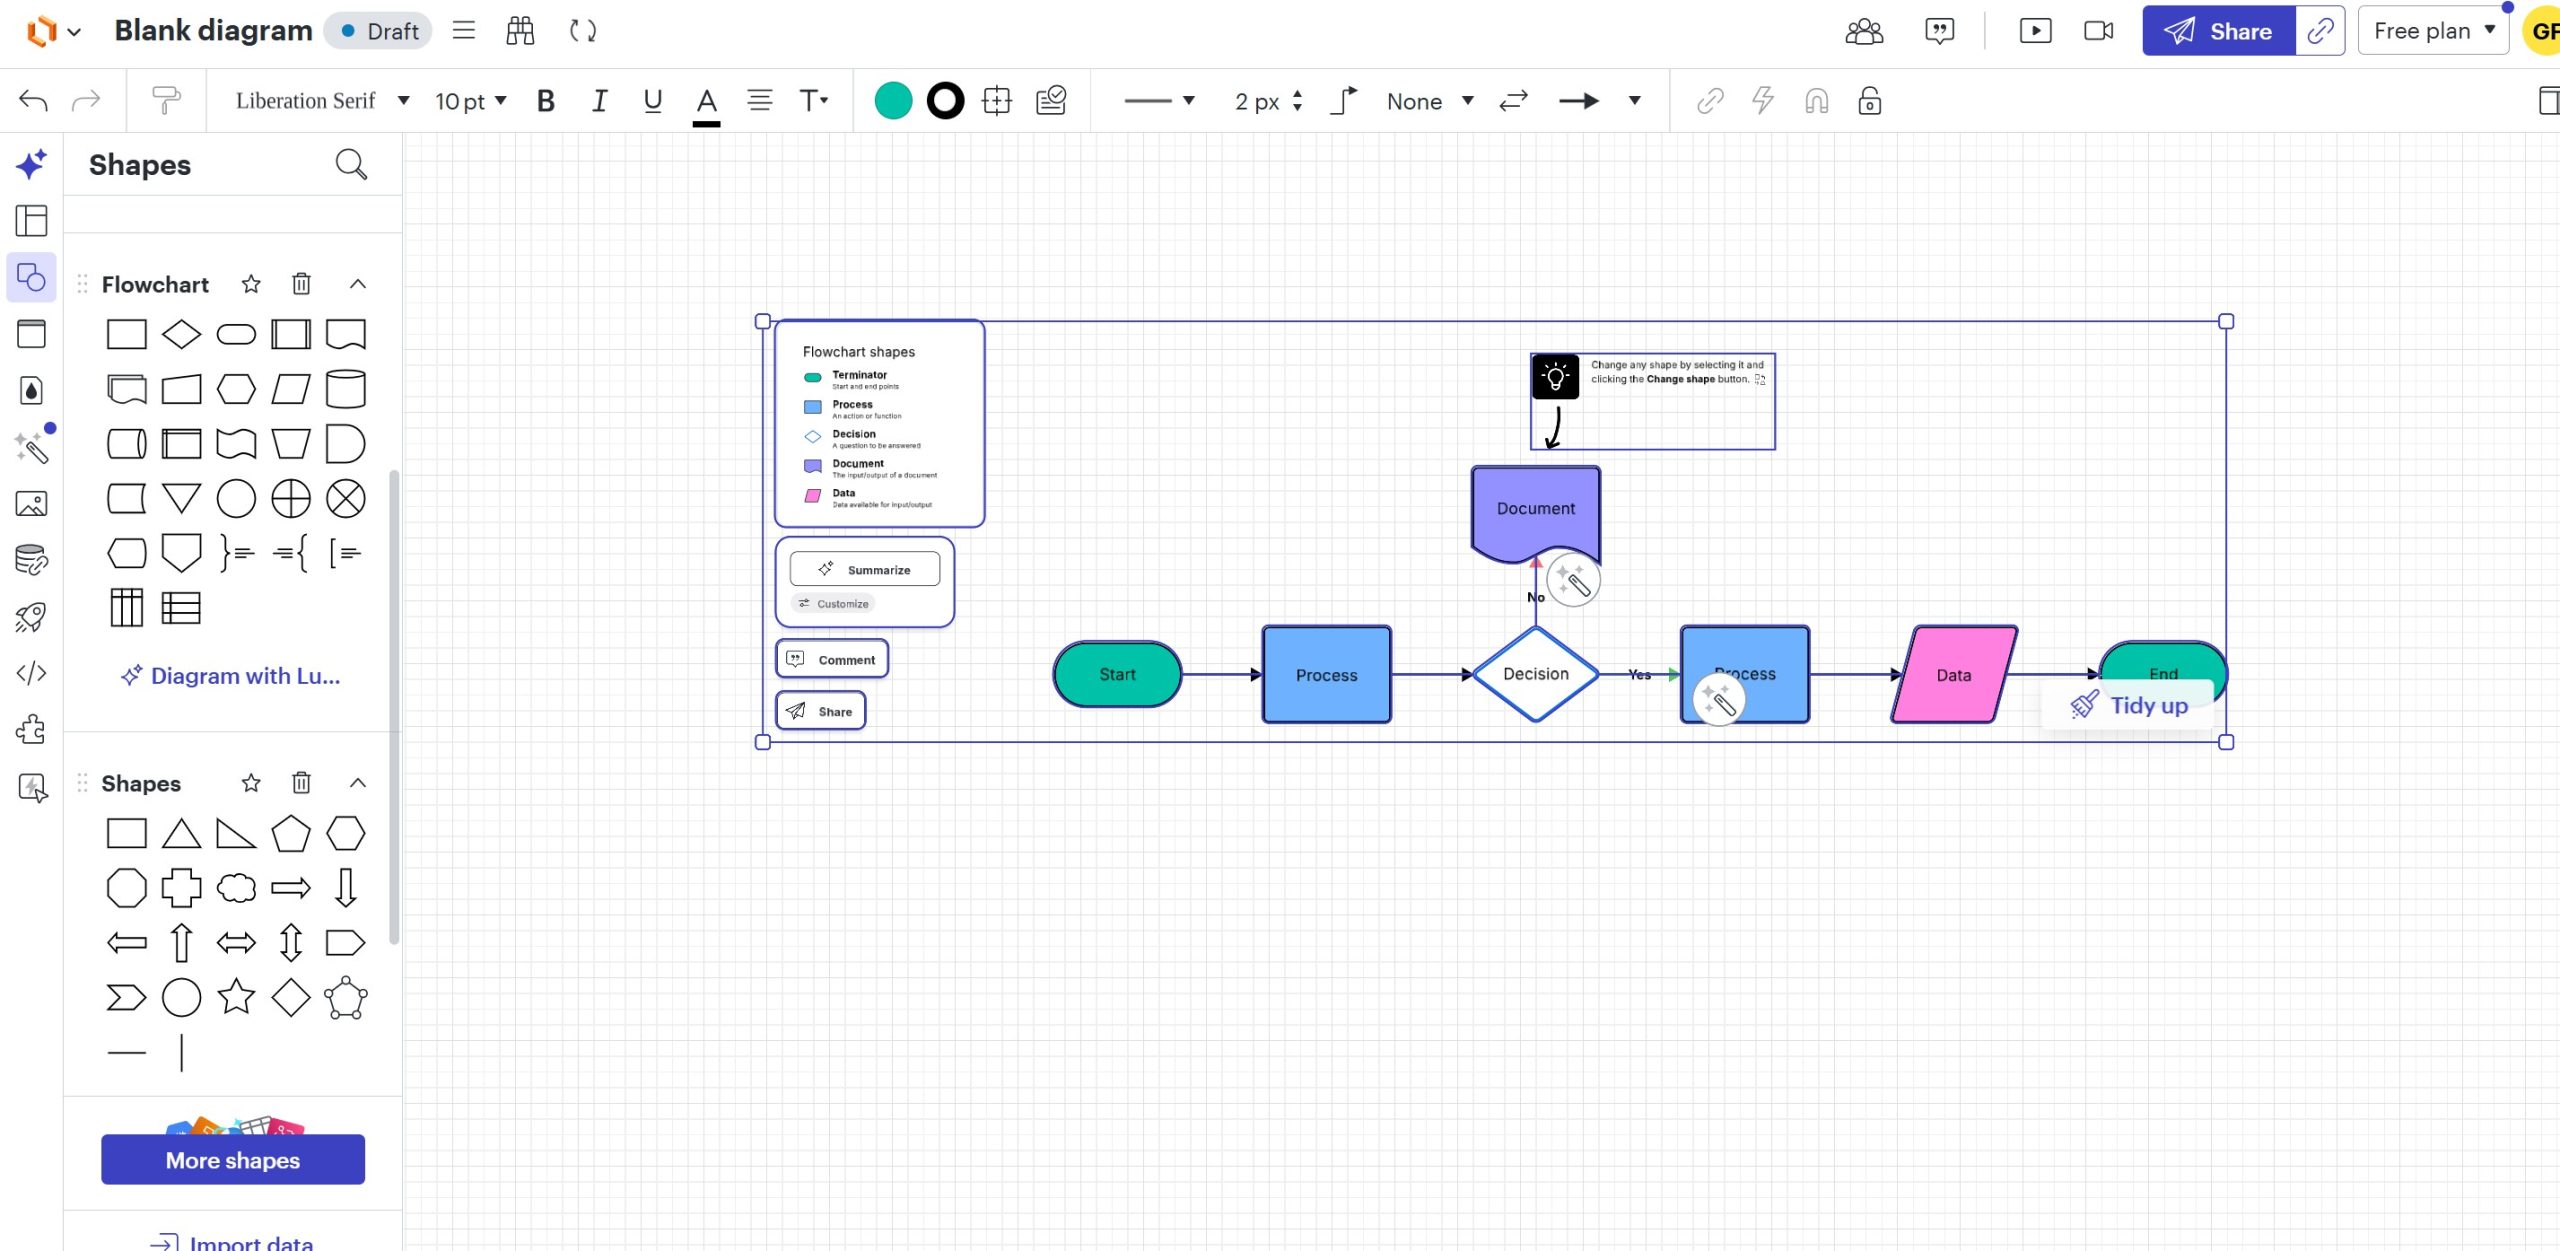
Task: Click the Format Painter icon
Action: click(166, 100)
